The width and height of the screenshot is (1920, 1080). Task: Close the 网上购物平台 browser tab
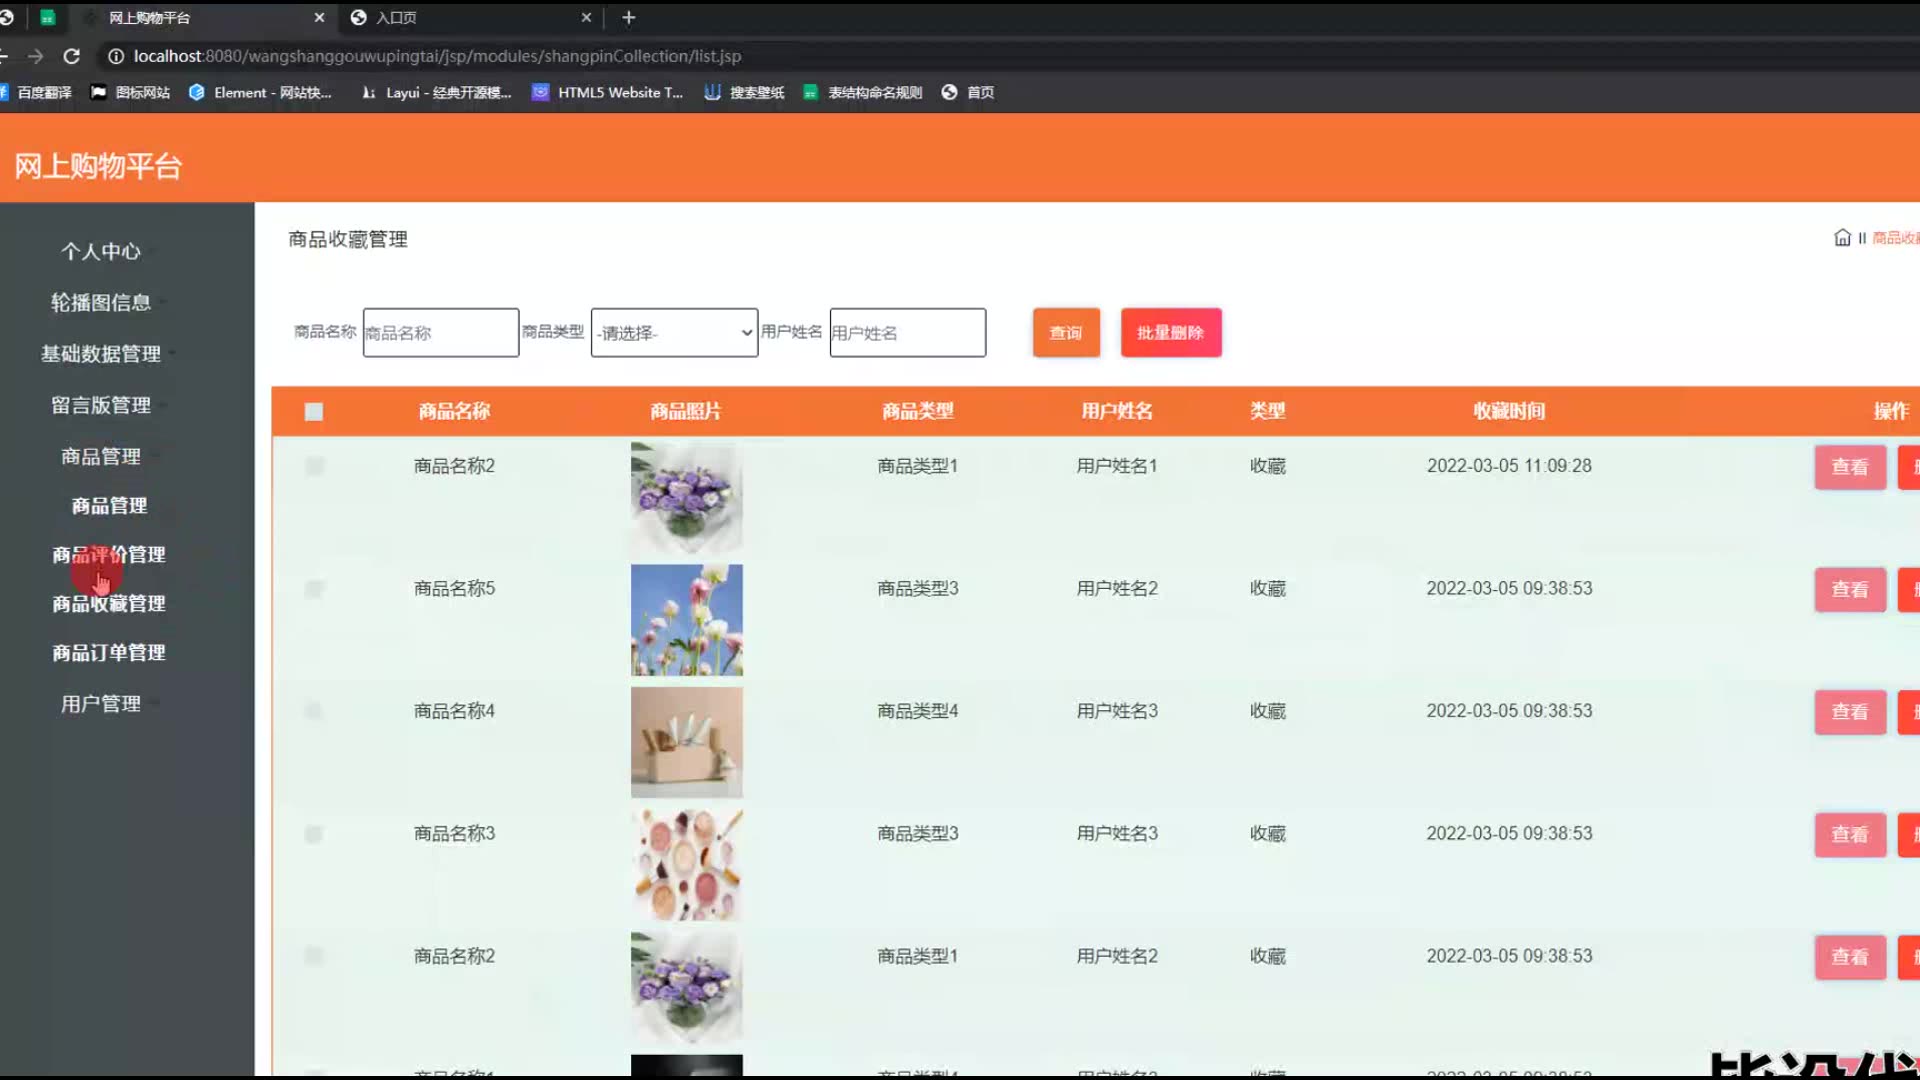pyautogui.click(x=319, y=17)
